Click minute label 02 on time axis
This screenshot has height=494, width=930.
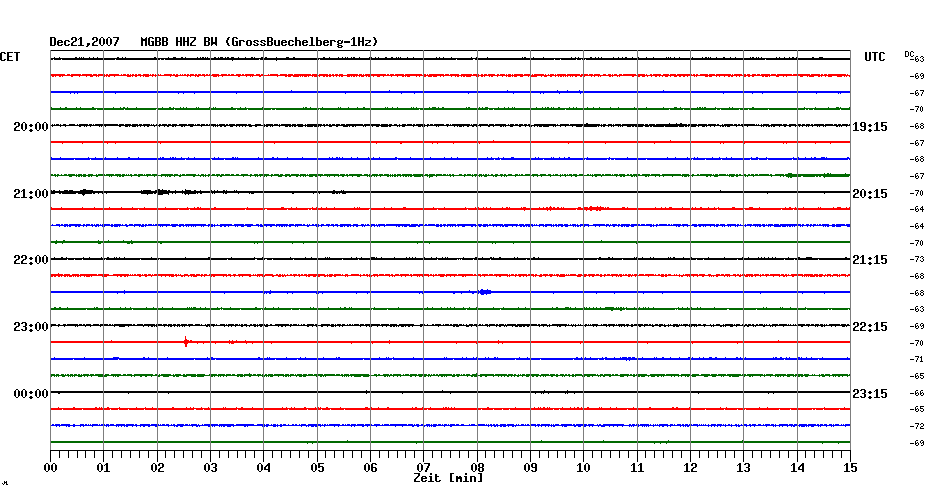pyautogui.click(x=157, y=468)
